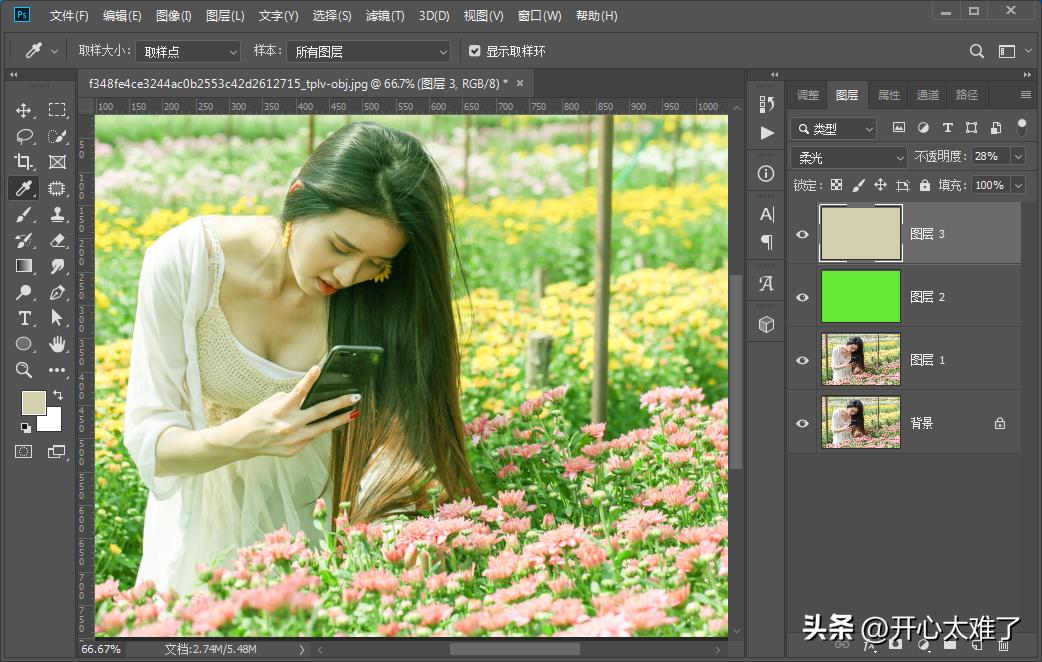The image size is (1042, 662).
Task: Hide the 图层 2 layer
Action: 802,296
